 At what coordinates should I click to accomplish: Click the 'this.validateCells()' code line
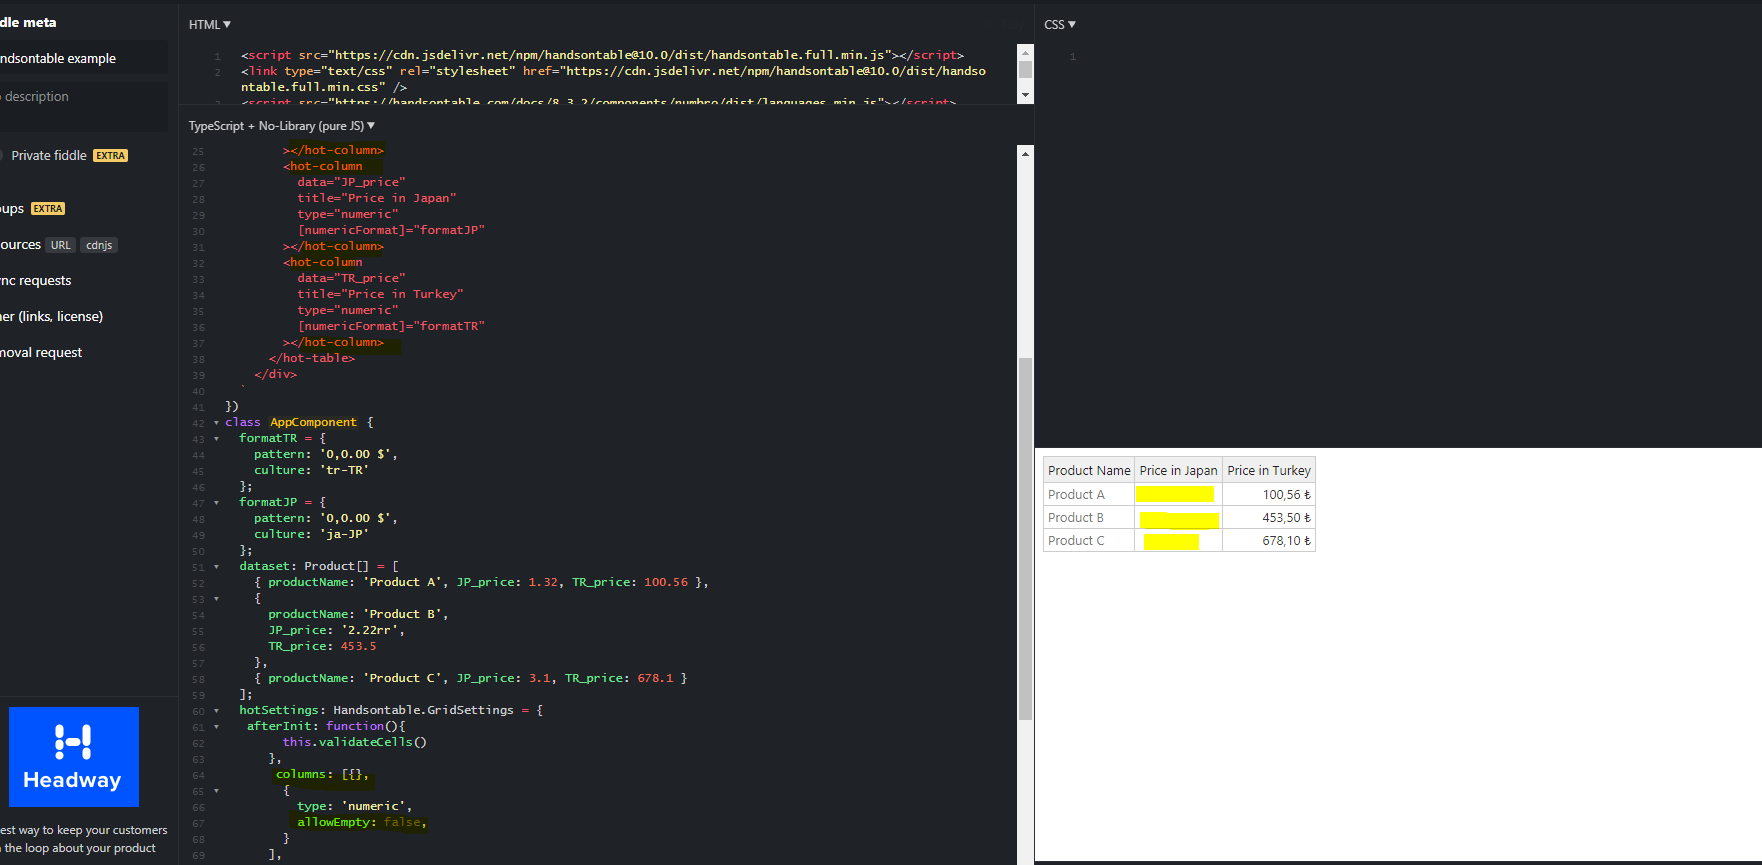354,742
